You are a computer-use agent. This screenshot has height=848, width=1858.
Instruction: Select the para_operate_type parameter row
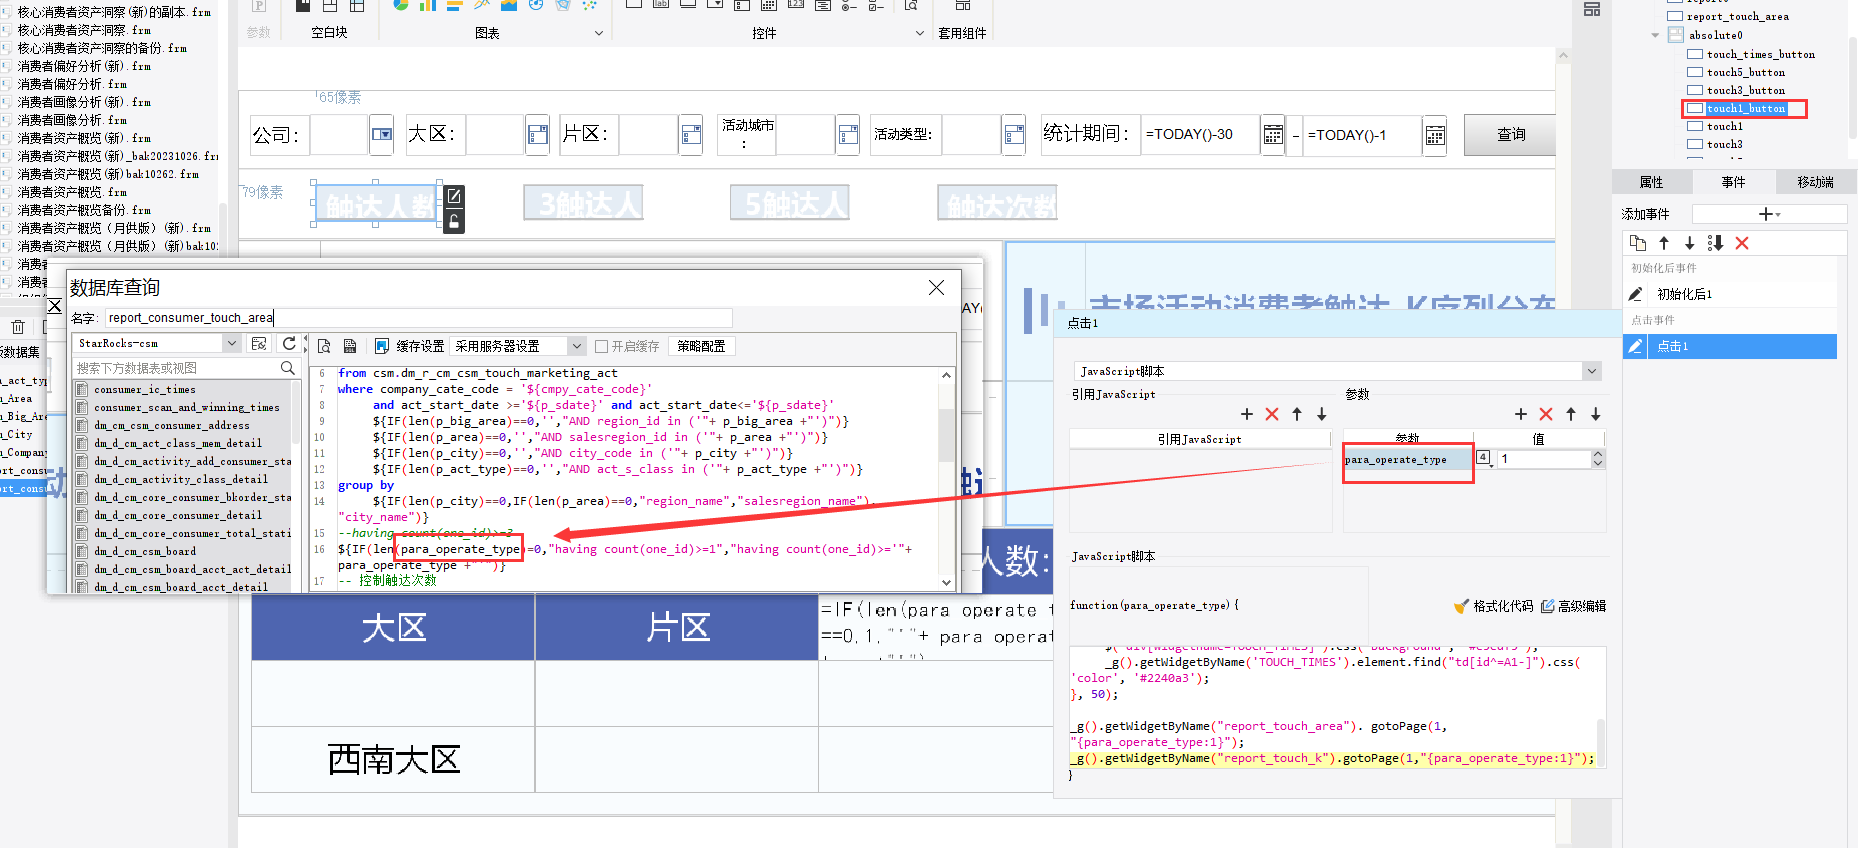pyautogui.click(x=1408, y=459)
